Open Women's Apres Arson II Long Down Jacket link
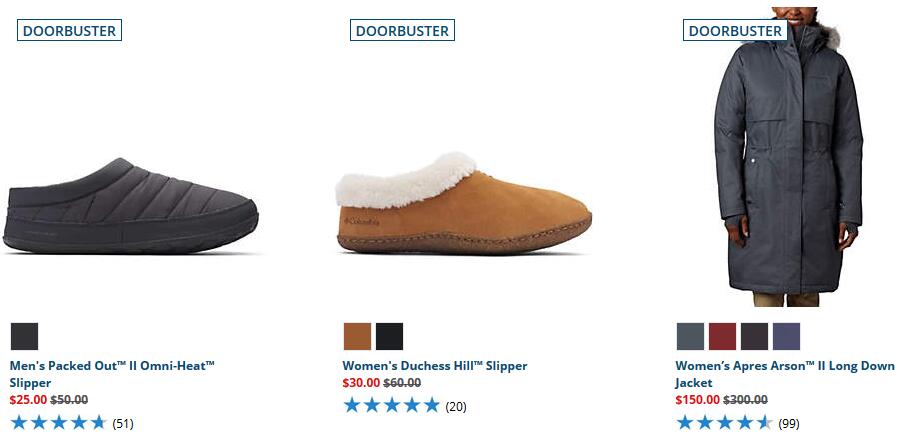The height and width of the screenshot is (445, 910). 785,374
